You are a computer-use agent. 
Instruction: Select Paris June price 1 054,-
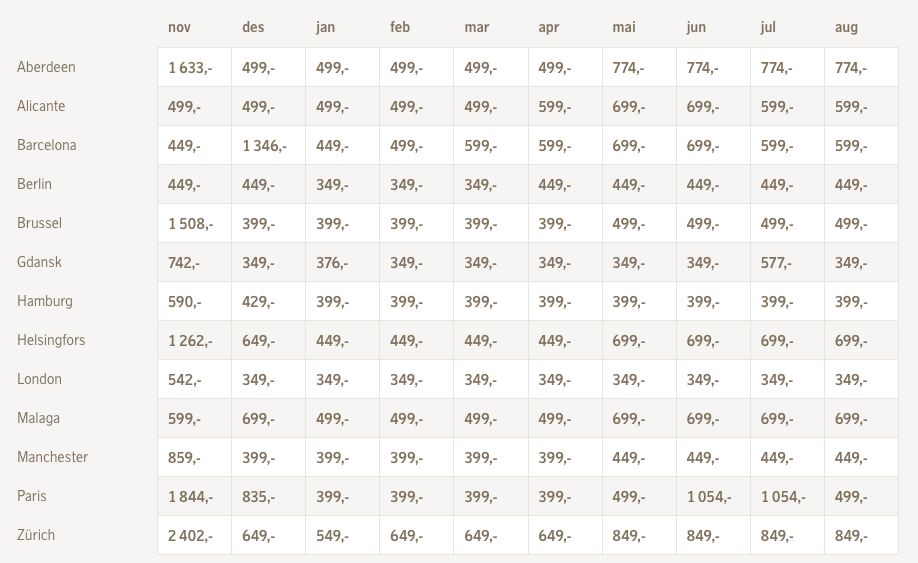[709, 497]
